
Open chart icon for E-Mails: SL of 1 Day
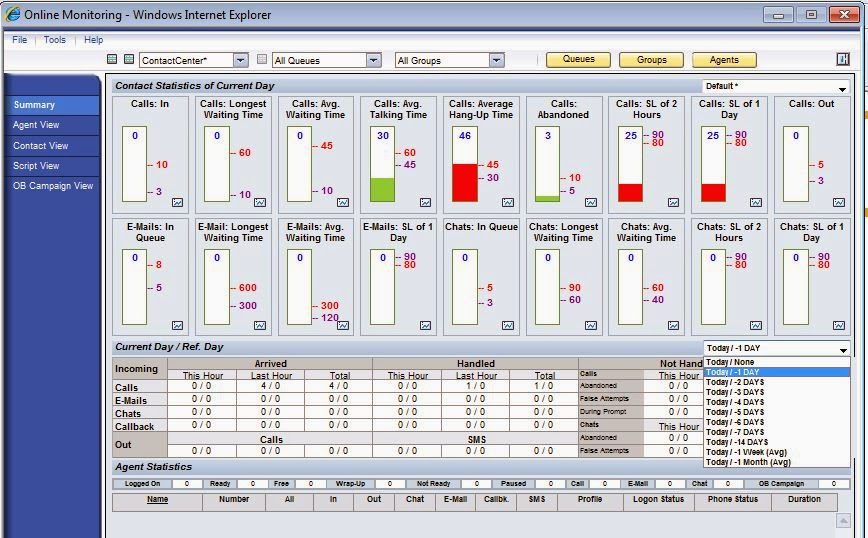425,325
